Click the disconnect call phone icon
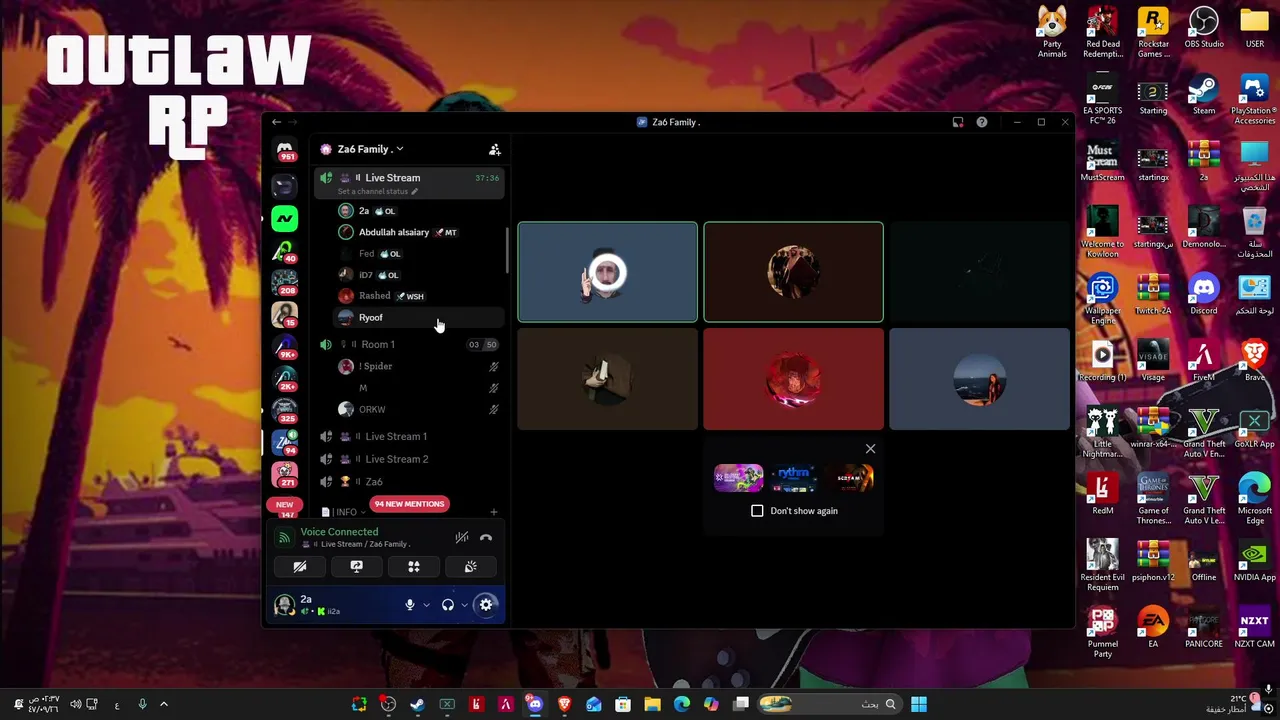 (x=486, y=538)
